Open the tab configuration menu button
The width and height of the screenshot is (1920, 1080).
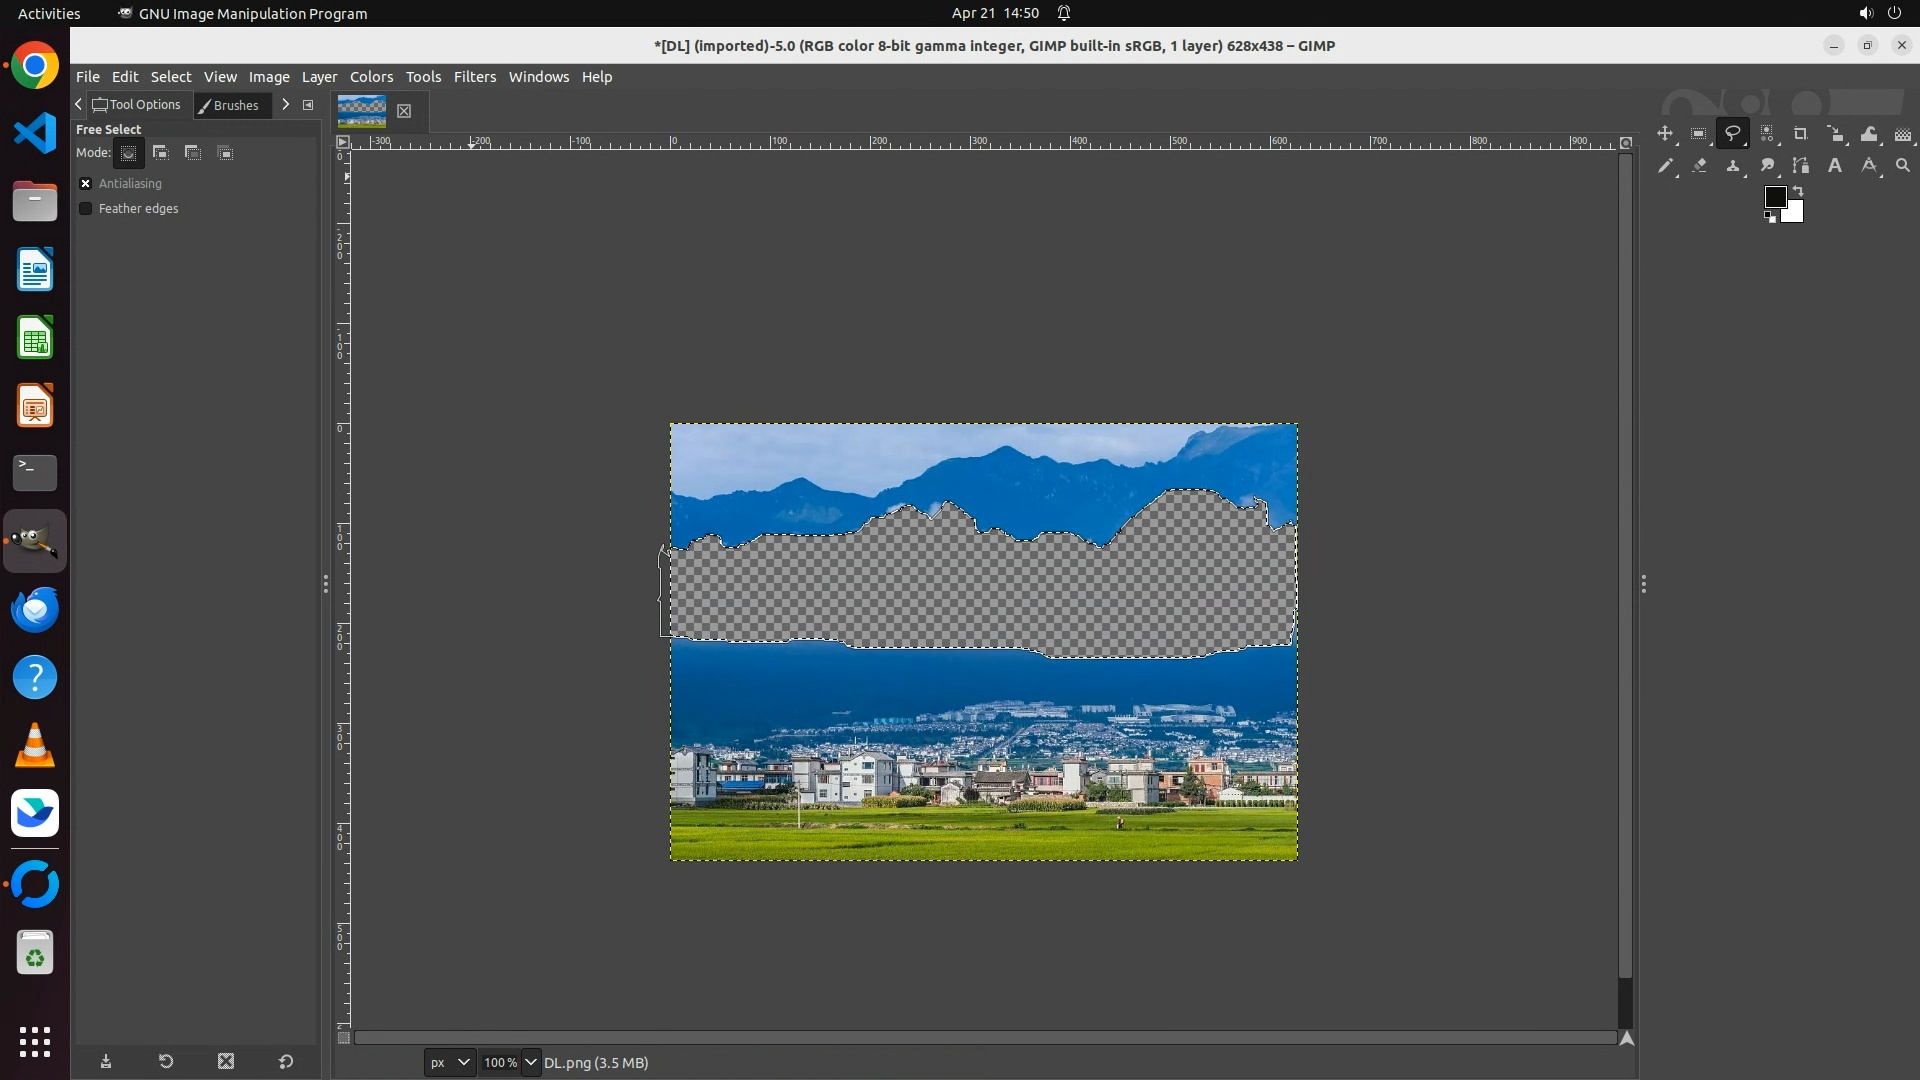coord(308,105)
